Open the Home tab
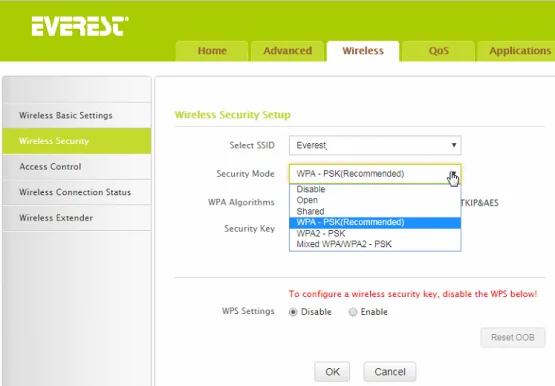 [212, 51]
